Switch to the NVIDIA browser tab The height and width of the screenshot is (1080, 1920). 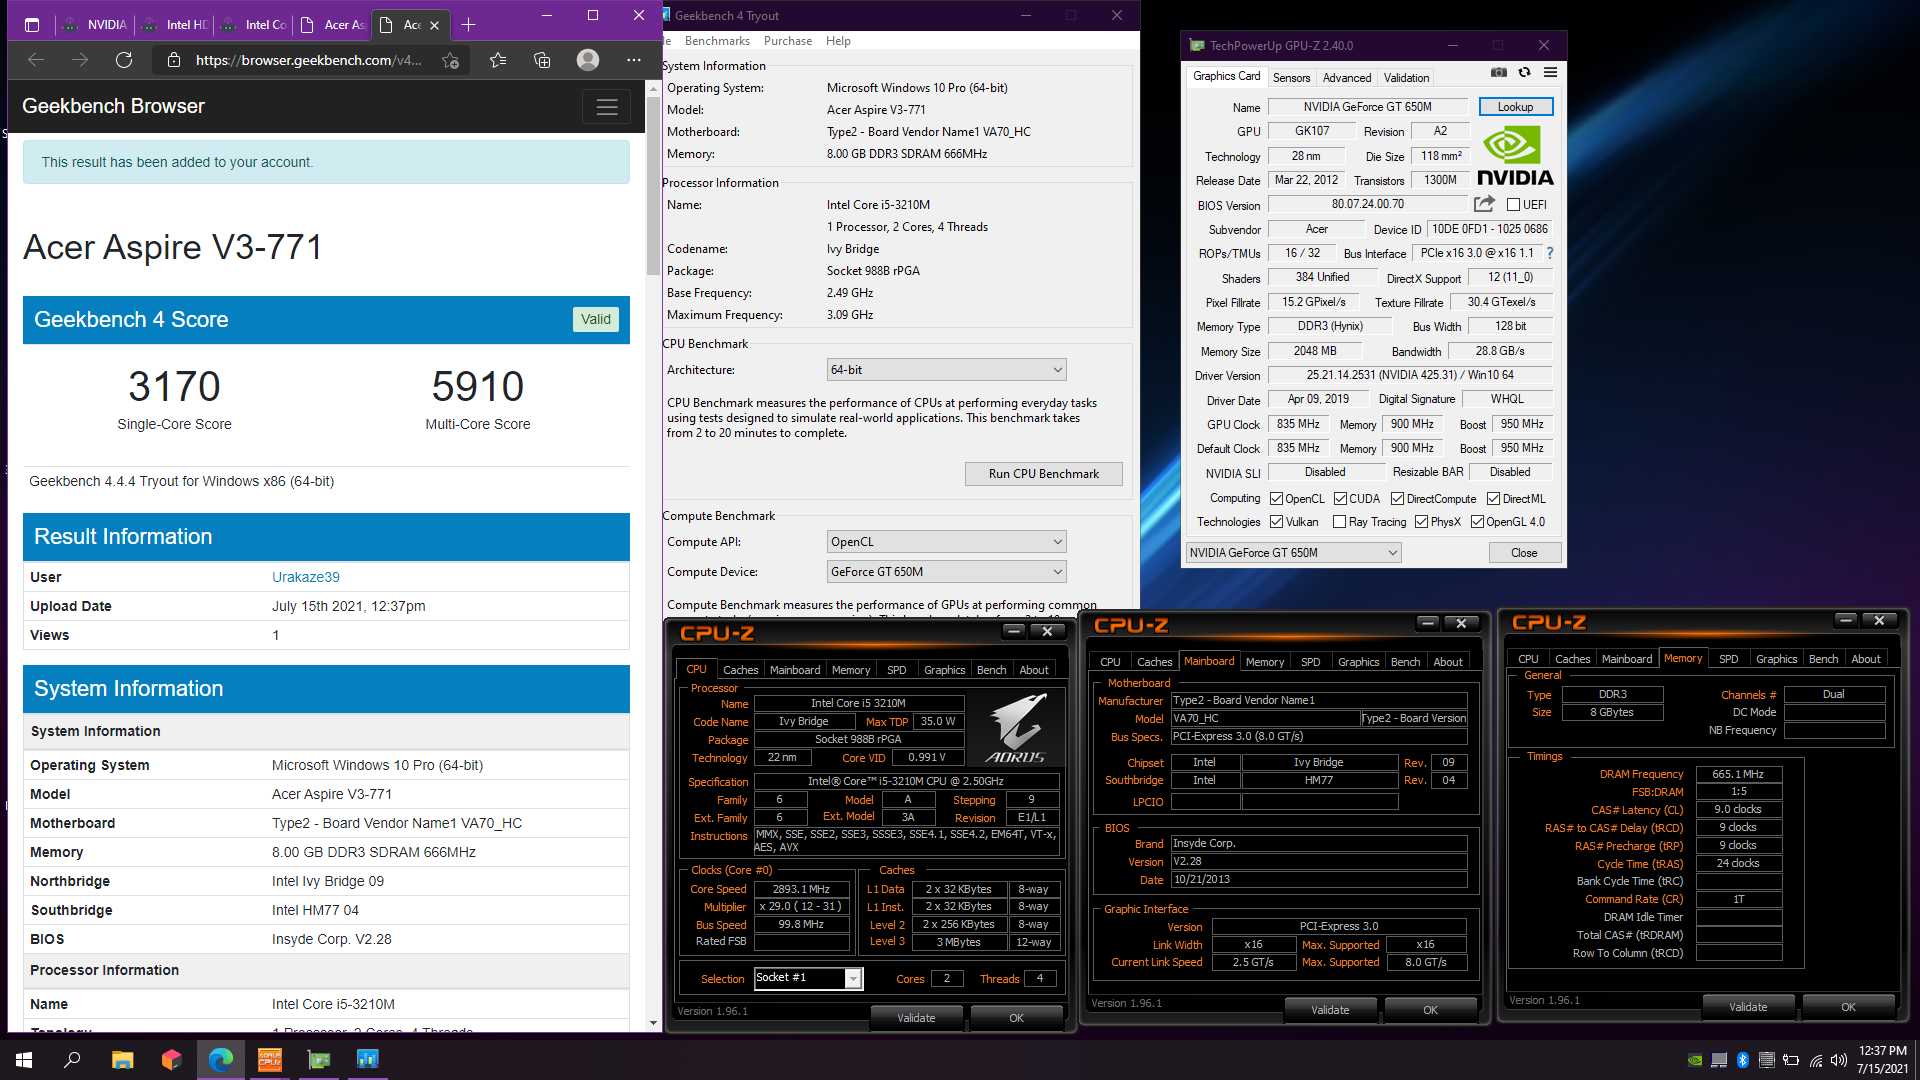(96, 24)
